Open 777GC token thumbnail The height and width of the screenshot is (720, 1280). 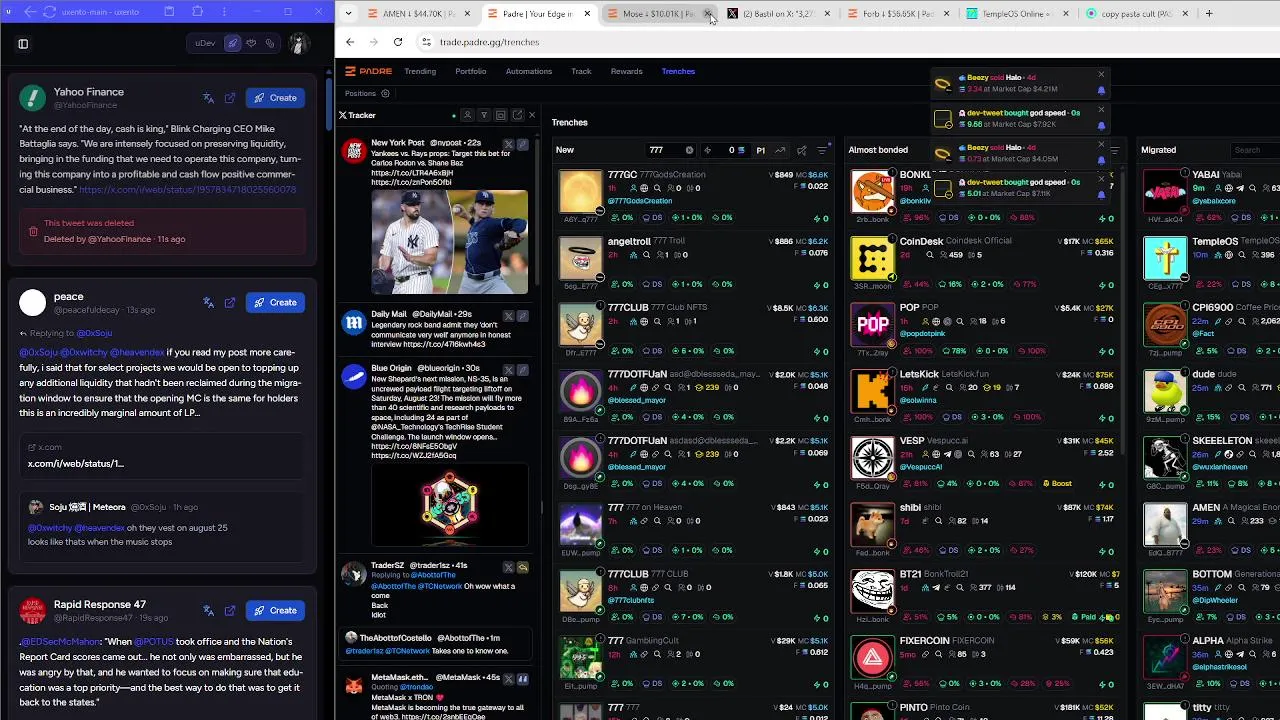tap(581, 191)
